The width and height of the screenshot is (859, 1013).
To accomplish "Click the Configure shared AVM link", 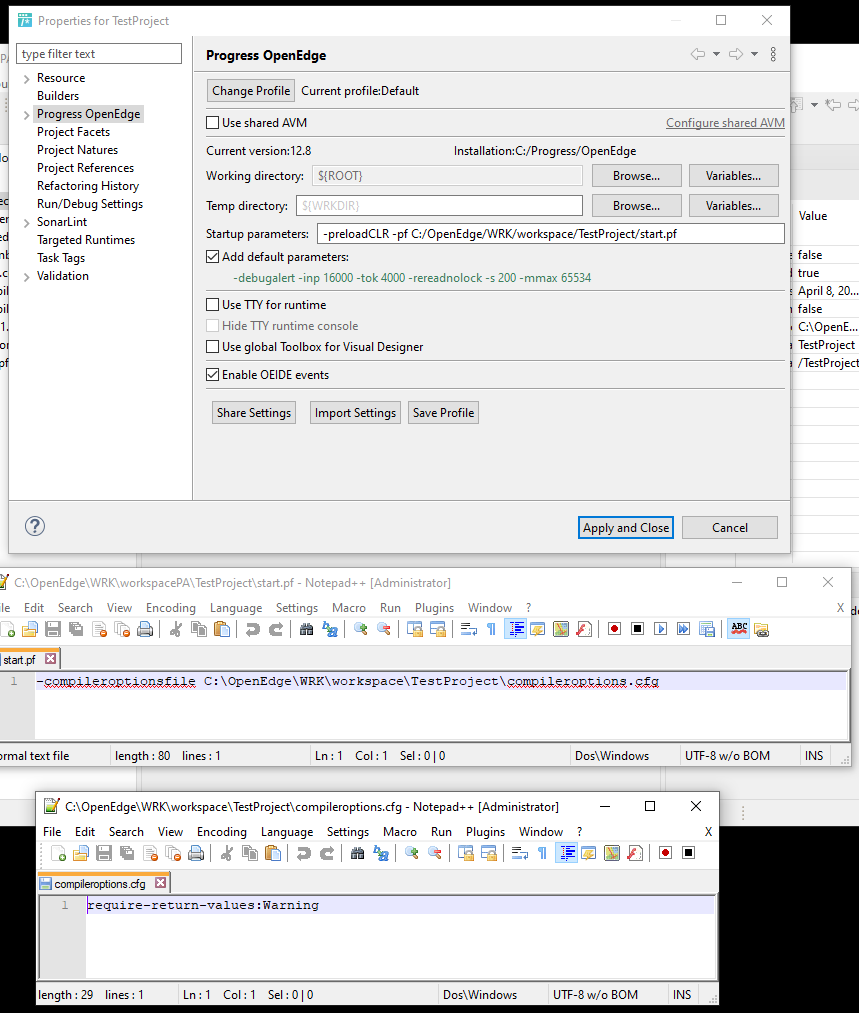I will pyautogui.click(x=725, y=123).
